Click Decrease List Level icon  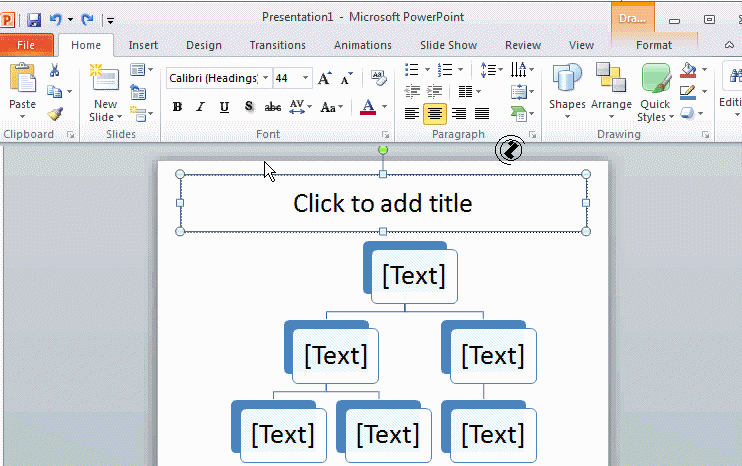point(412,91)
